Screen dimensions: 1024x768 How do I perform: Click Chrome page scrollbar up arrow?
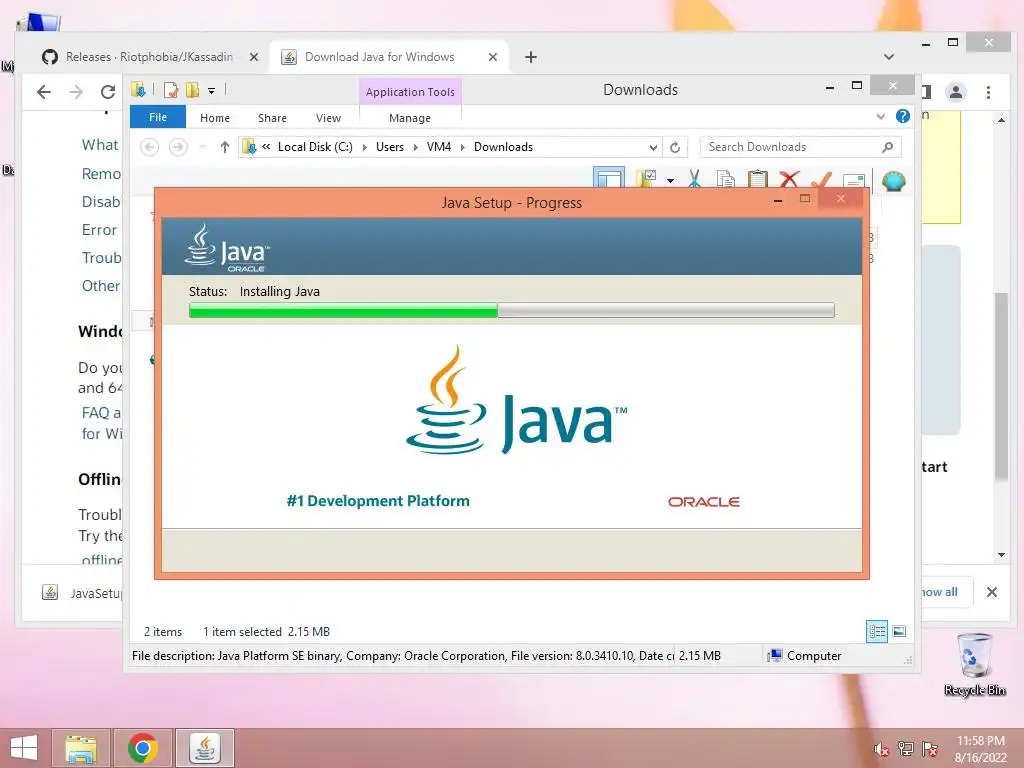coord(1002,120)
